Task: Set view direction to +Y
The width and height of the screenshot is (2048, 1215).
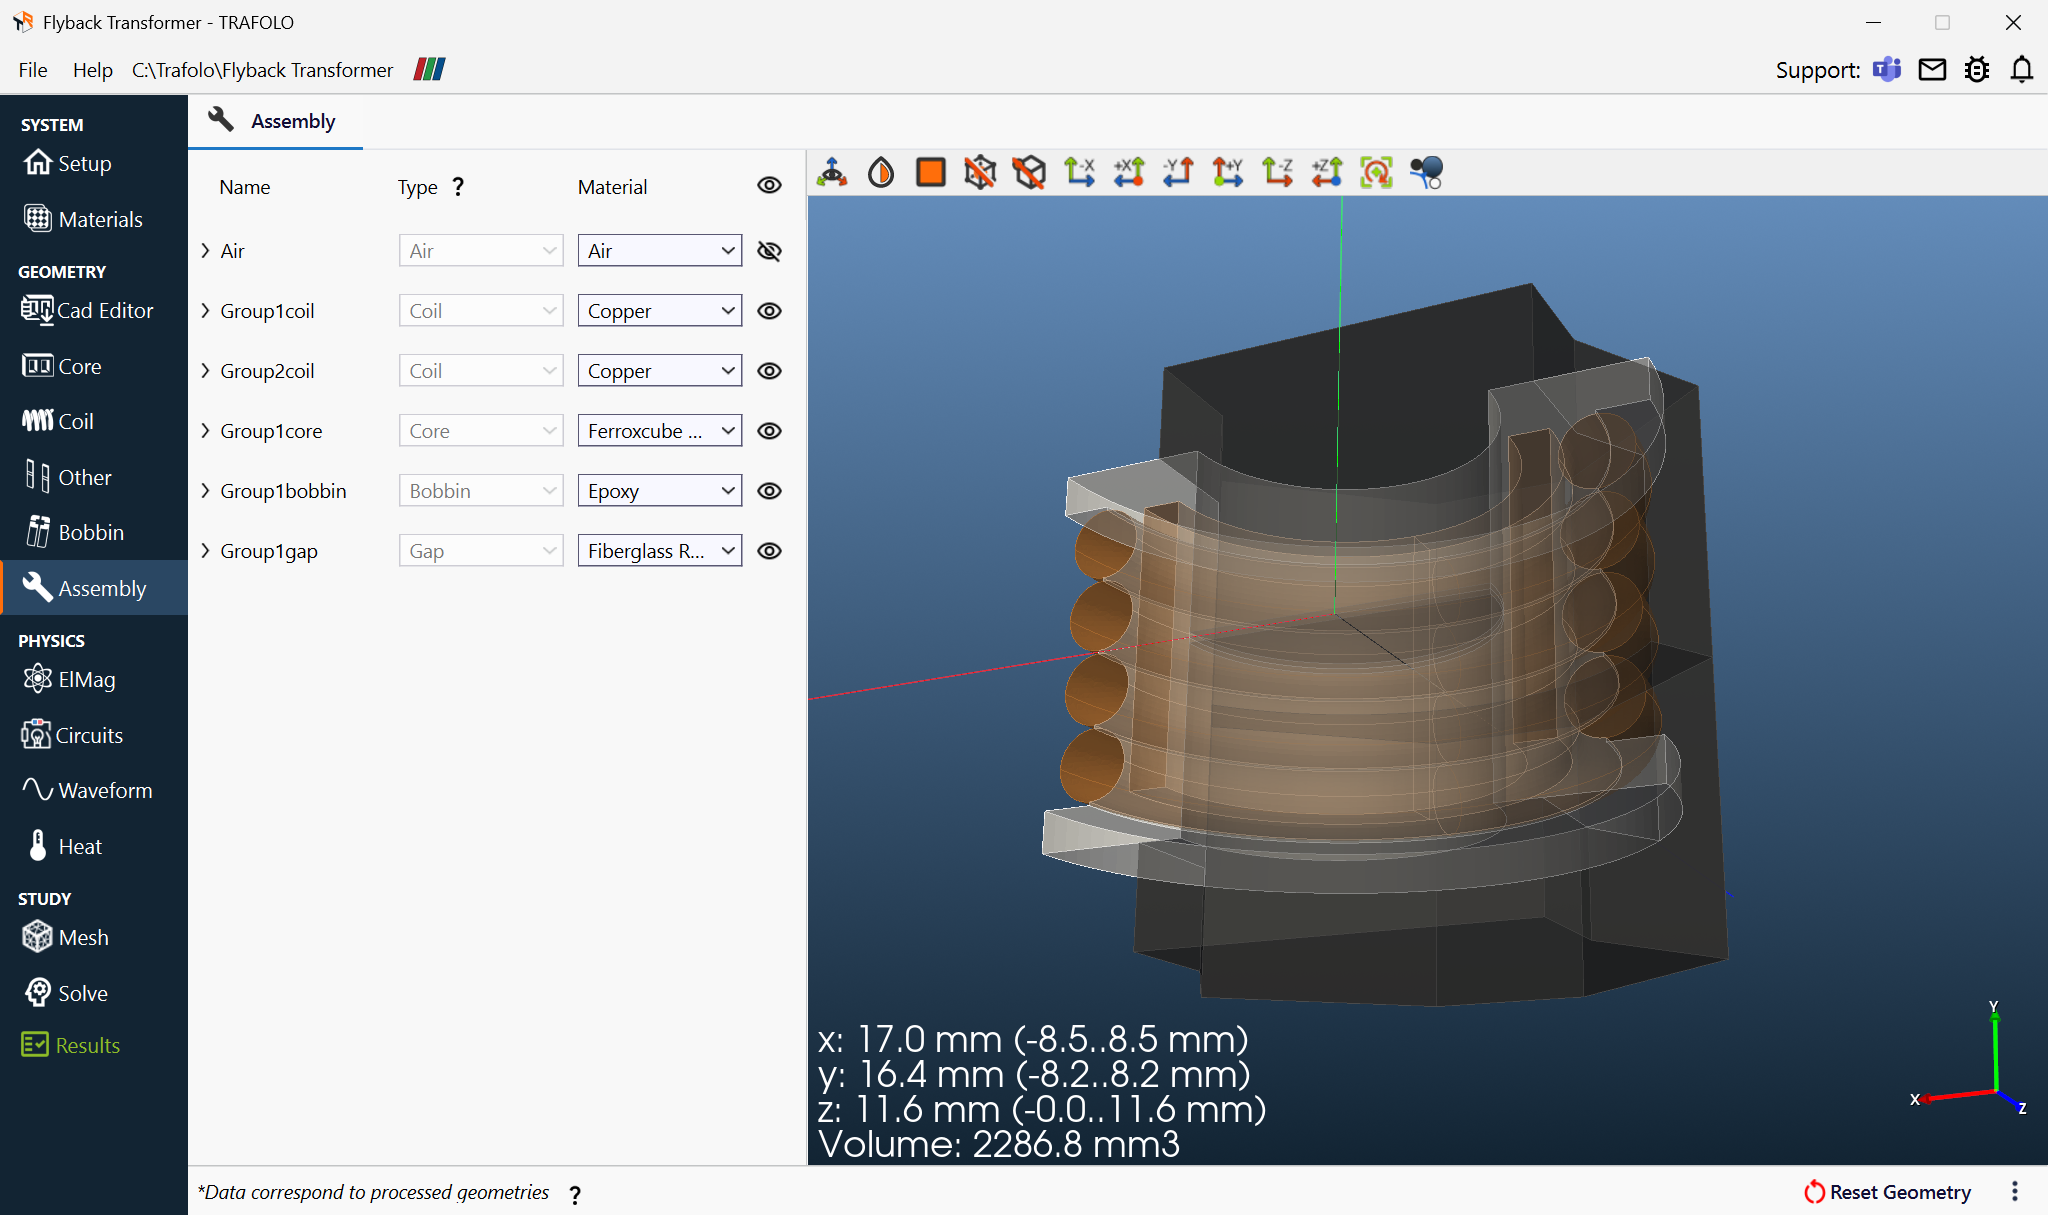Action: (x=1227, y=172)
